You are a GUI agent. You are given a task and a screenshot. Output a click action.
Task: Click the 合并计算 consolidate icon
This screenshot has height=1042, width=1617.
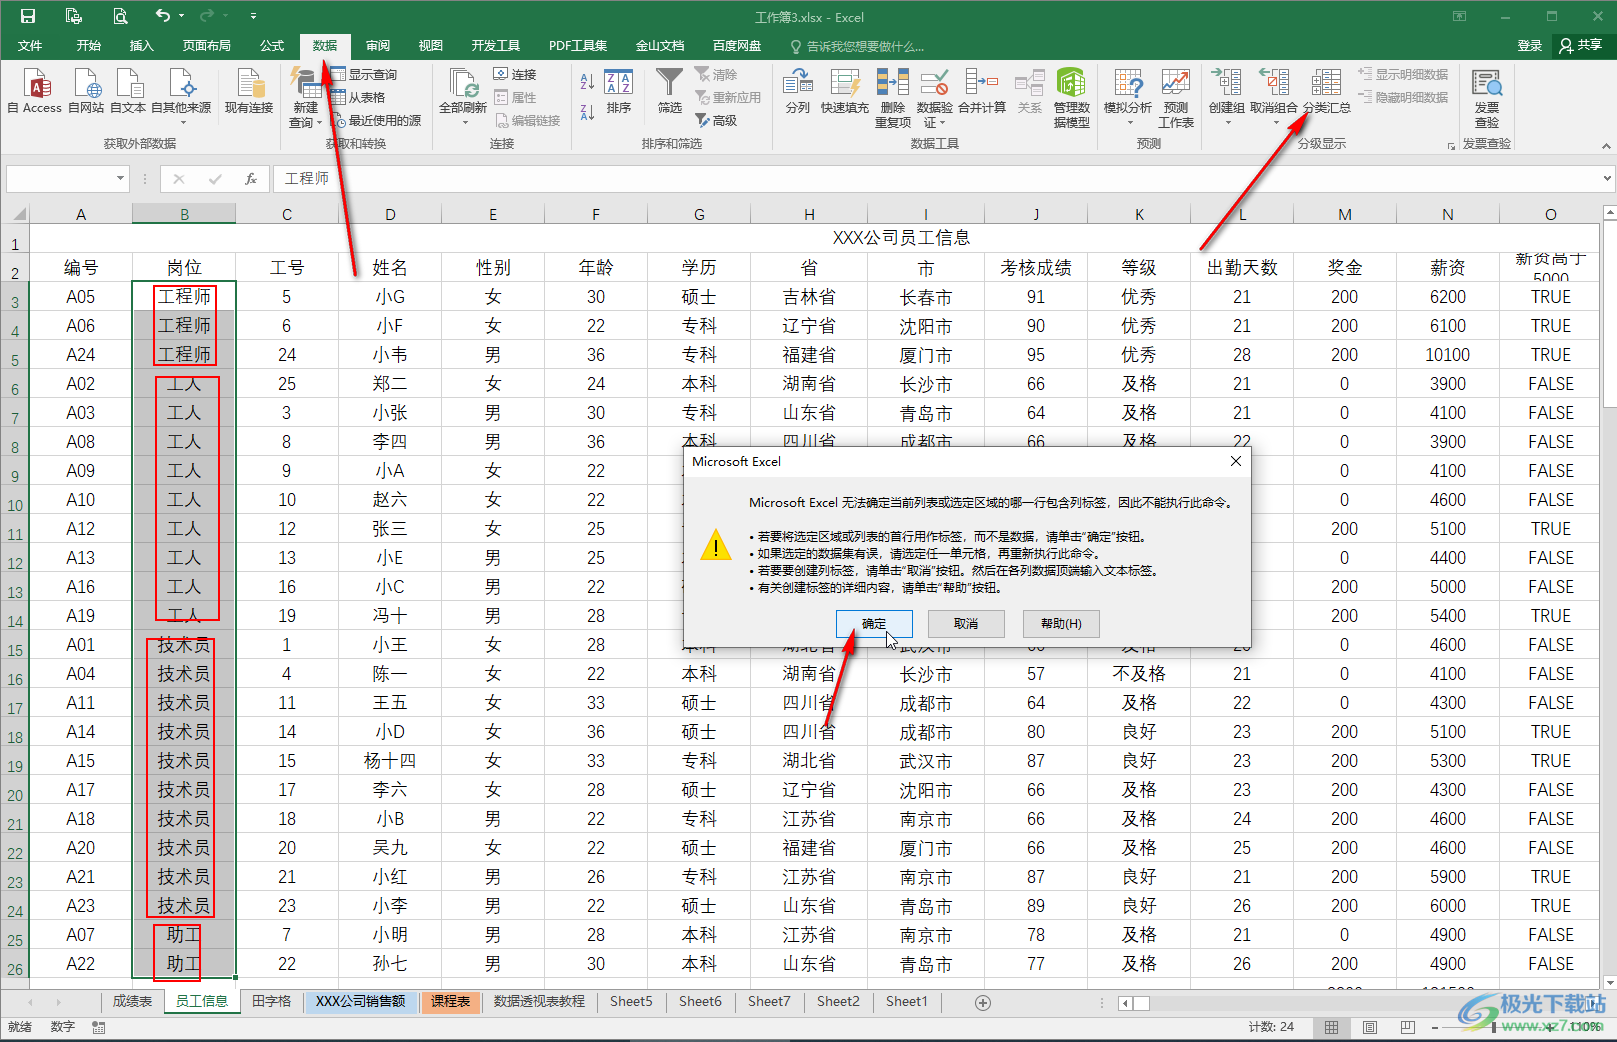[982, 84]
